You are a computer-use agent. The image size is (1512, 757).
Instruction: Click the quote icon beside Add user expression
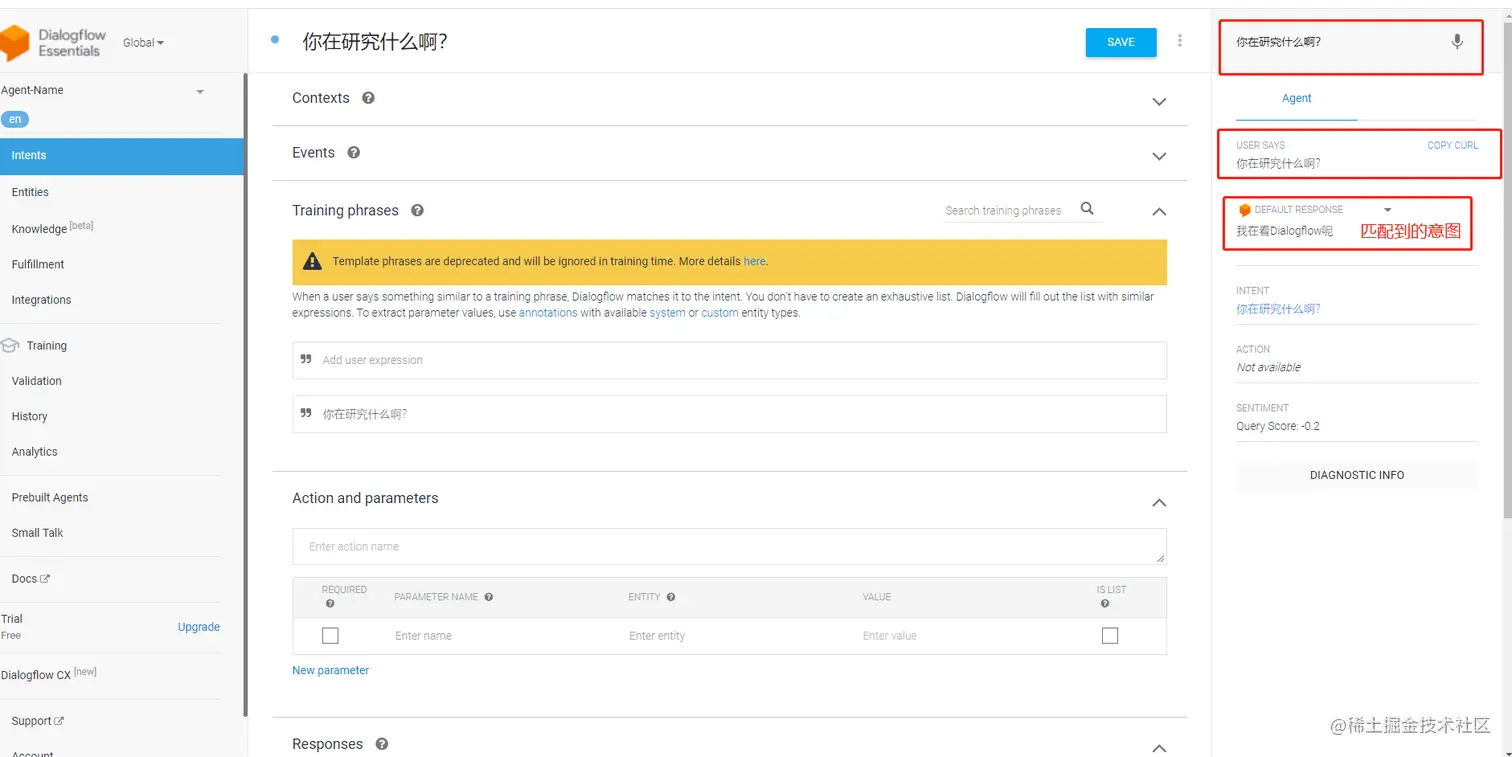[306, 359]
